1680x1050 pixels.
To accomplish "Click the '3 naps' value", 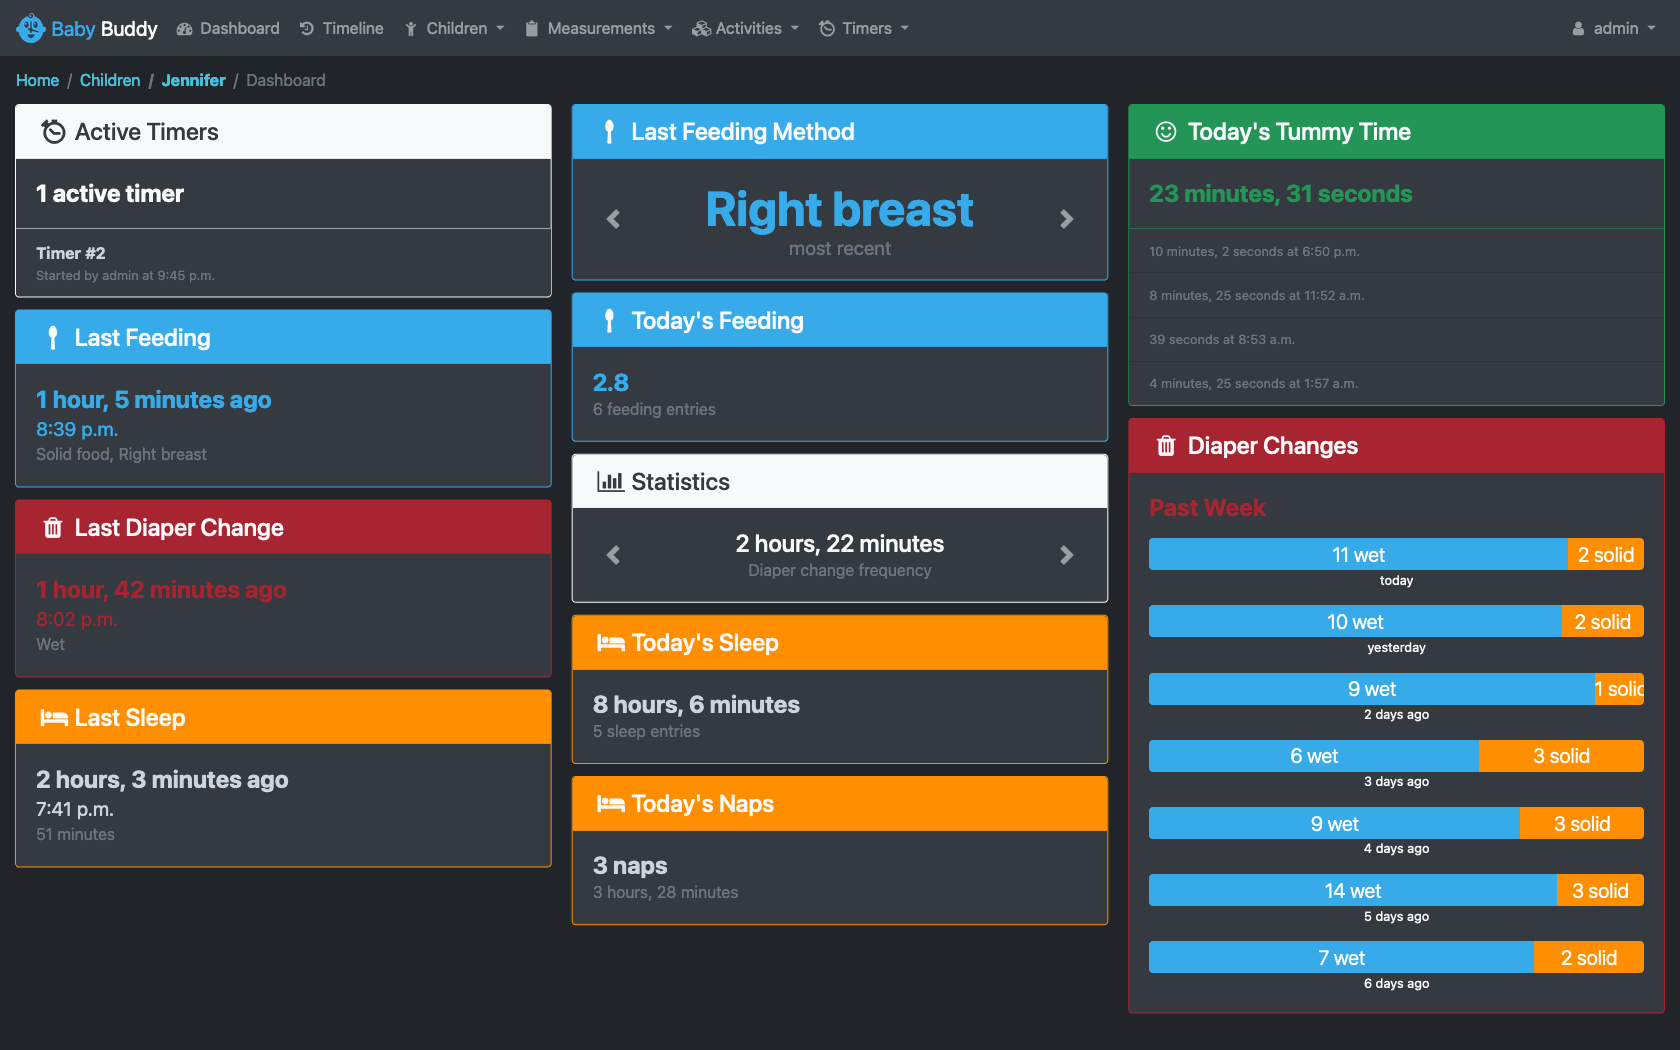I will coord(630,866).
